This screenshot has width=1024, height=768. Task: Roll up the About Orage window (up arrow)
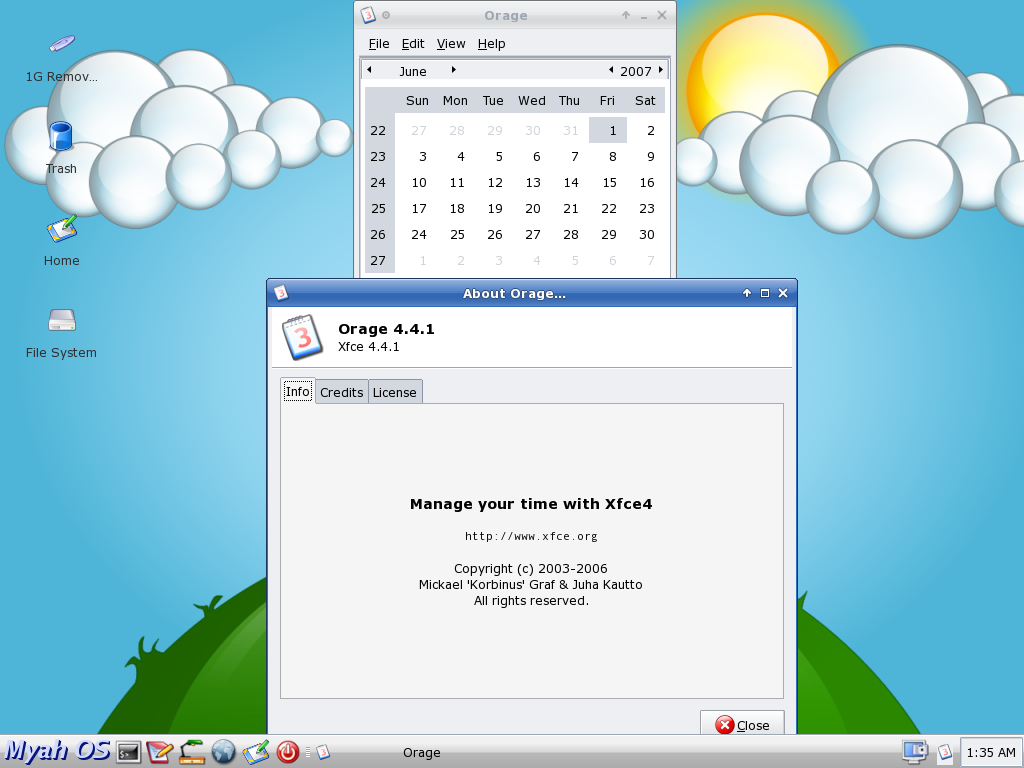pos(746,293)
